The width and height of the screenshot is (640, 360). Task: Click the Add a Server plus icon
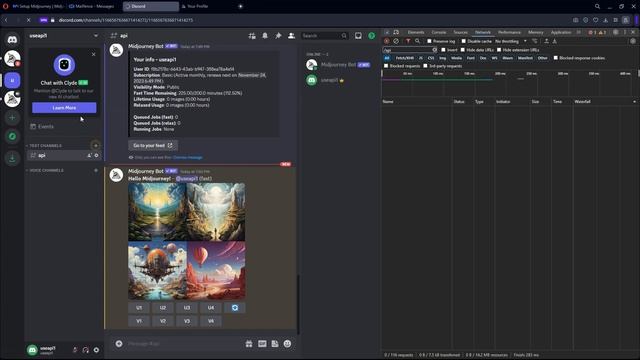pos(12,118)
